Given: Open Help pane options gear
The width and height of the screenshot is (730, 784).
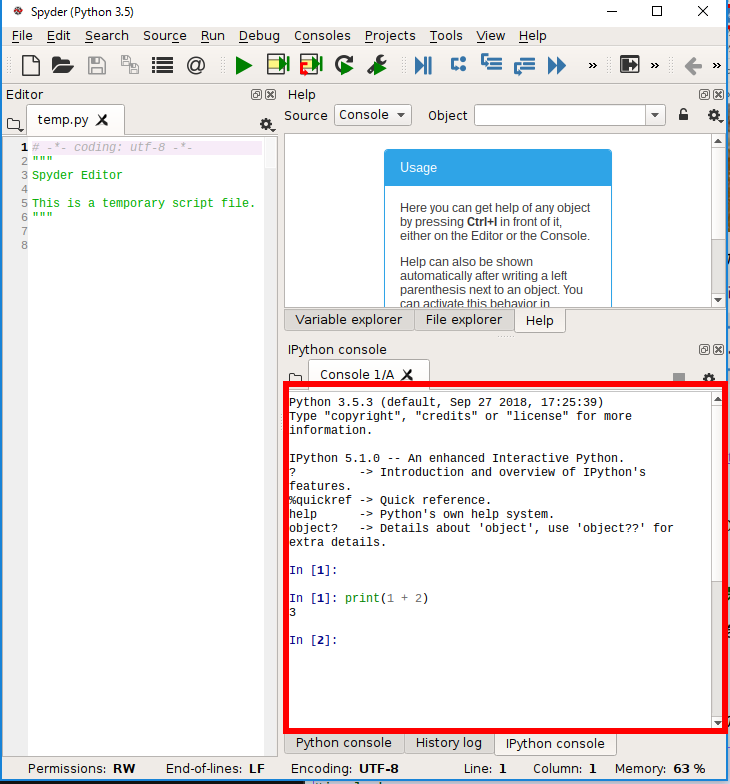Looking at the screenshot, I should (714, 116).
